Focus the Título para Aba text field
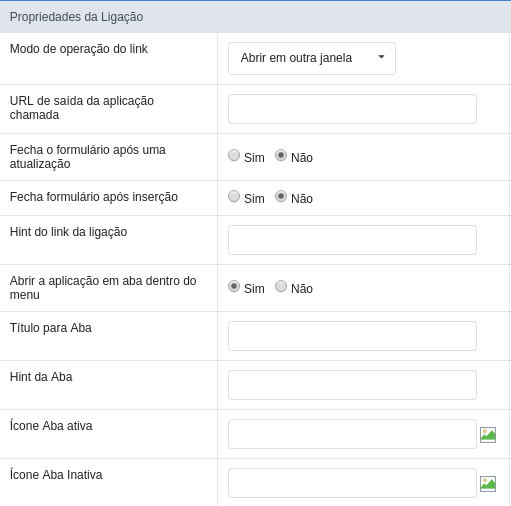The height and width of the screenshot is (506, 511). 352,336
